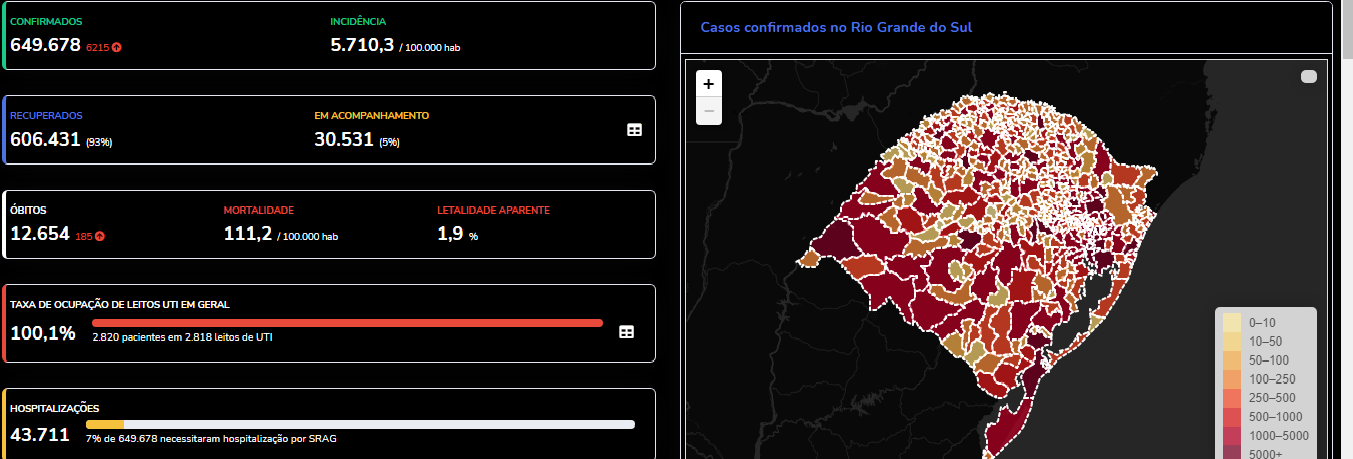This screenshot has width=1353, height=459.
Task: Open table icon in Recuperados card
Action: (634, 130)
